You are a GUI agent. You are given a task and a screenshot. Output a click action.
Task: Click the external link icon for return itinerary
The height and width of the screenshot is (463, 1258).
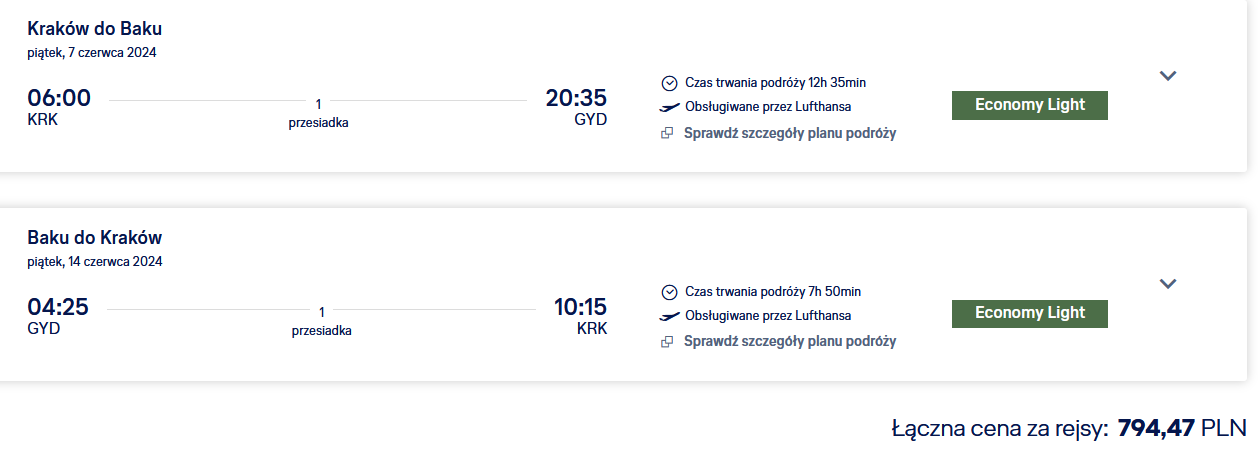[x=668, y=342]
